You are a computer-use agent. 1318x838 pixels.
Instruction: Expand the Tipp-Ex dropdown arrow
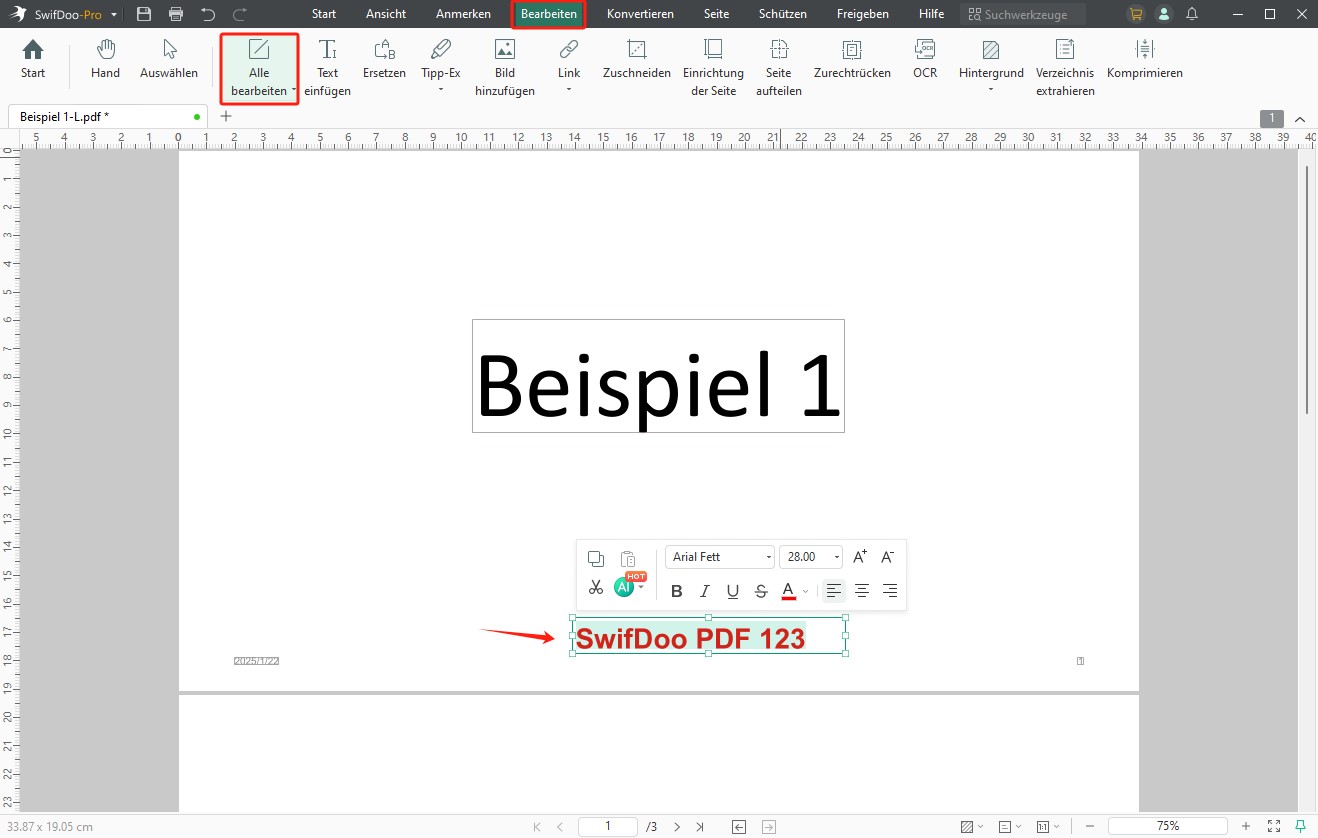point(440,91)
